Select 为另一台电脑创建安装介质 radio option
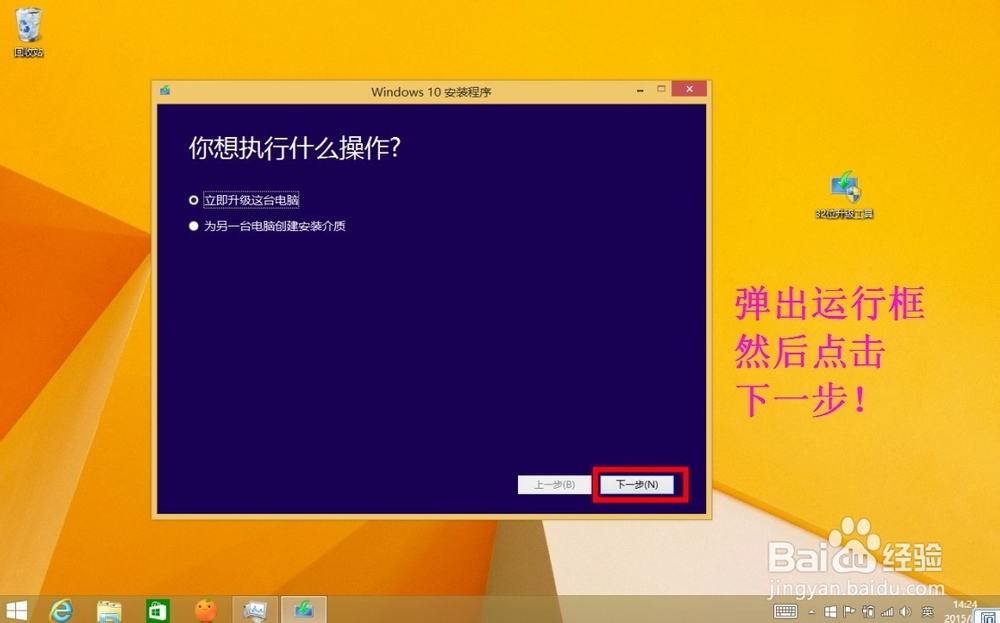 click(267, 226)
